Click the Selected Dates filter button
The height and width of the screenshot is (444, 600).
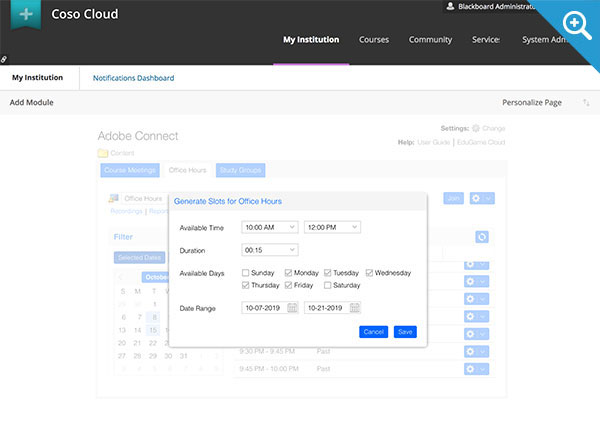pyautogui.click(x=139, y=258)
